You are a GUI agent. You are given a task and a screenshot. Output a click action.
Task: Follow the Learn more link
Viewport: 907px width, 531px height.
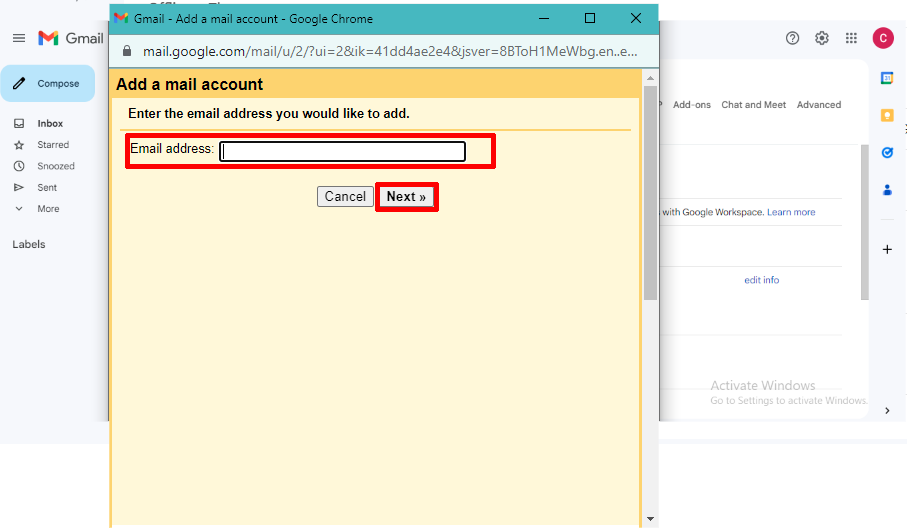pos(791,212)
